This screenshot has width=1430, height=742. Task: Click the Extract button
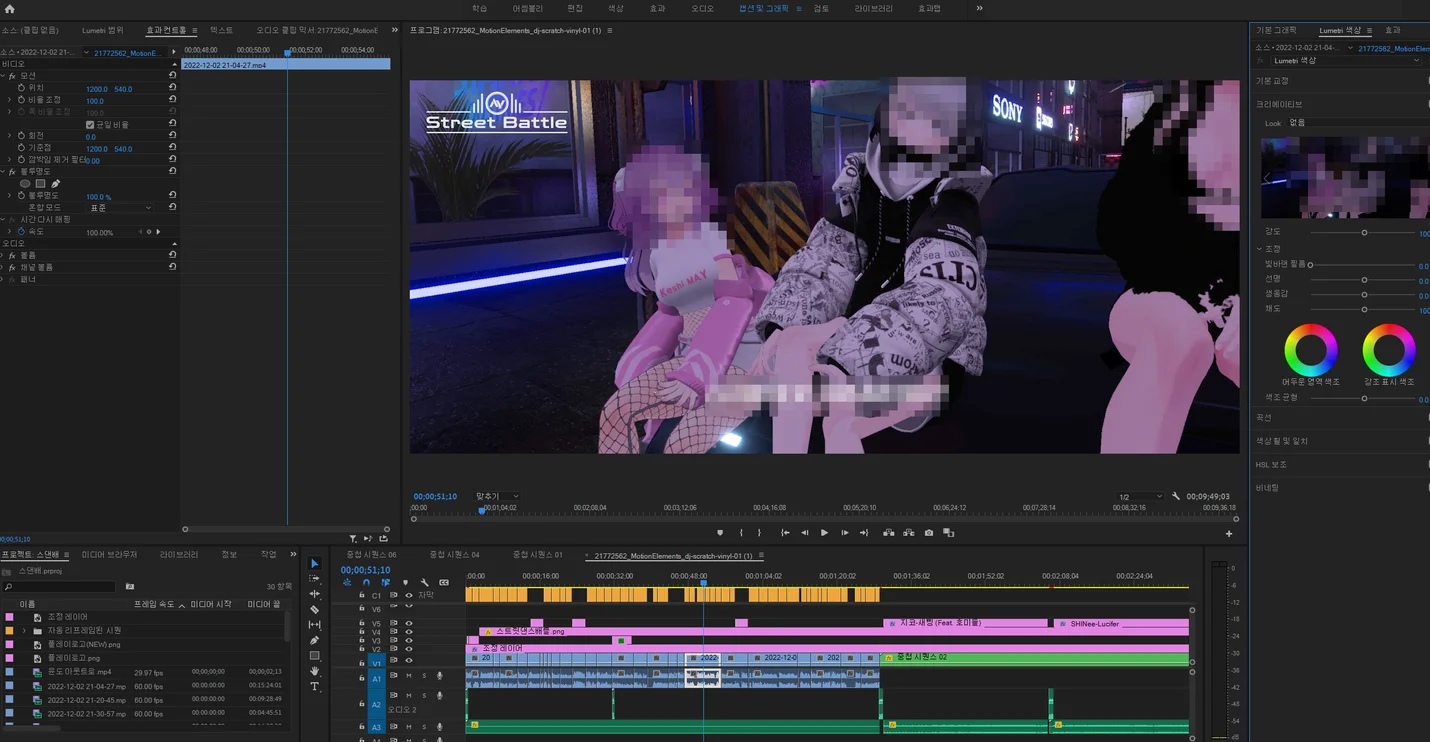909,533
